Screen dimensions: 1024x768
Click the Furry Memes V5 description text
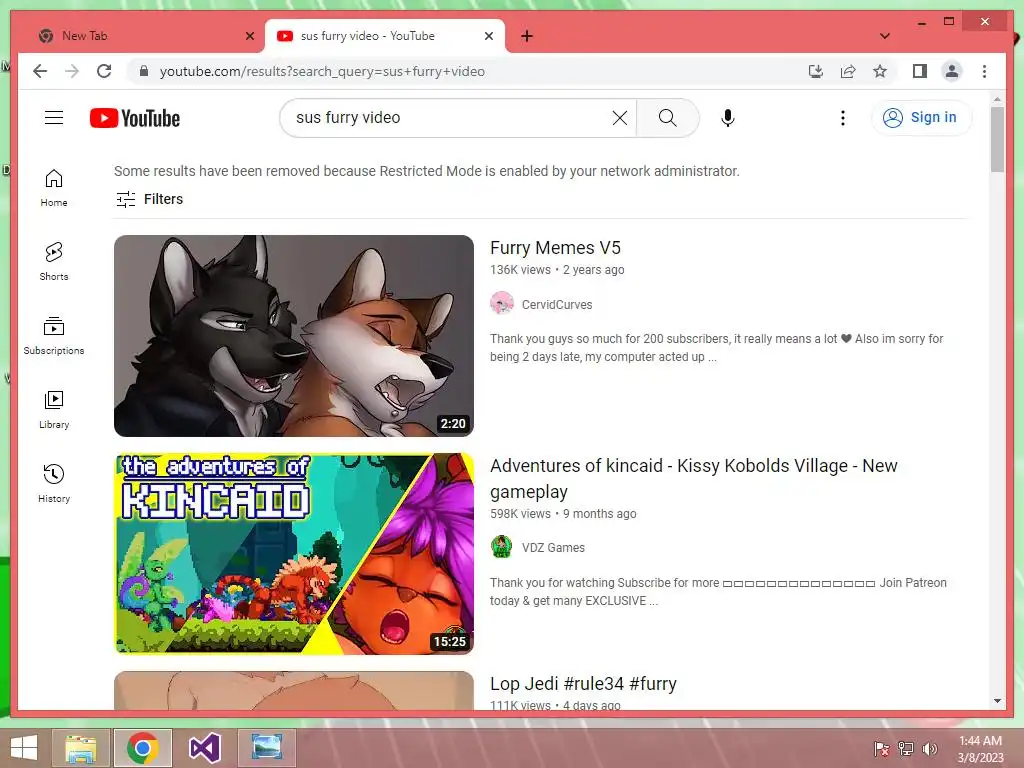(x=716, y=347)
